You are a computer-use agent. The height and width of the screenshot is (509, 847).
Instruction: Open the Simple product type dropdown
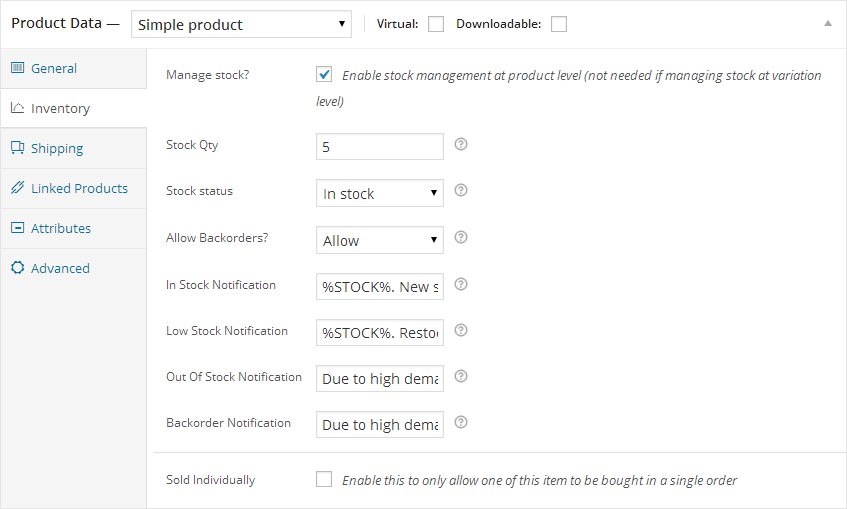(x=241, y=24)
